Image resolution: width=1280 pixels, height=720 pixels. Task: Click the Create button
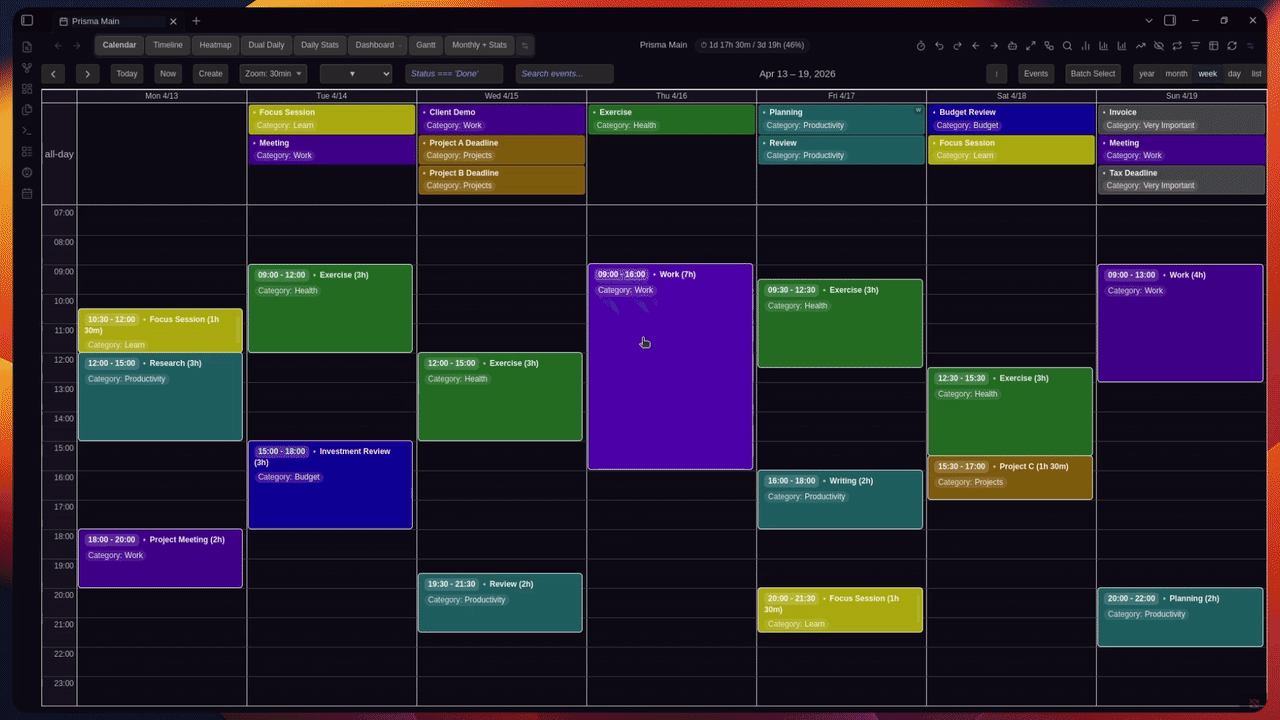(210, 74)
